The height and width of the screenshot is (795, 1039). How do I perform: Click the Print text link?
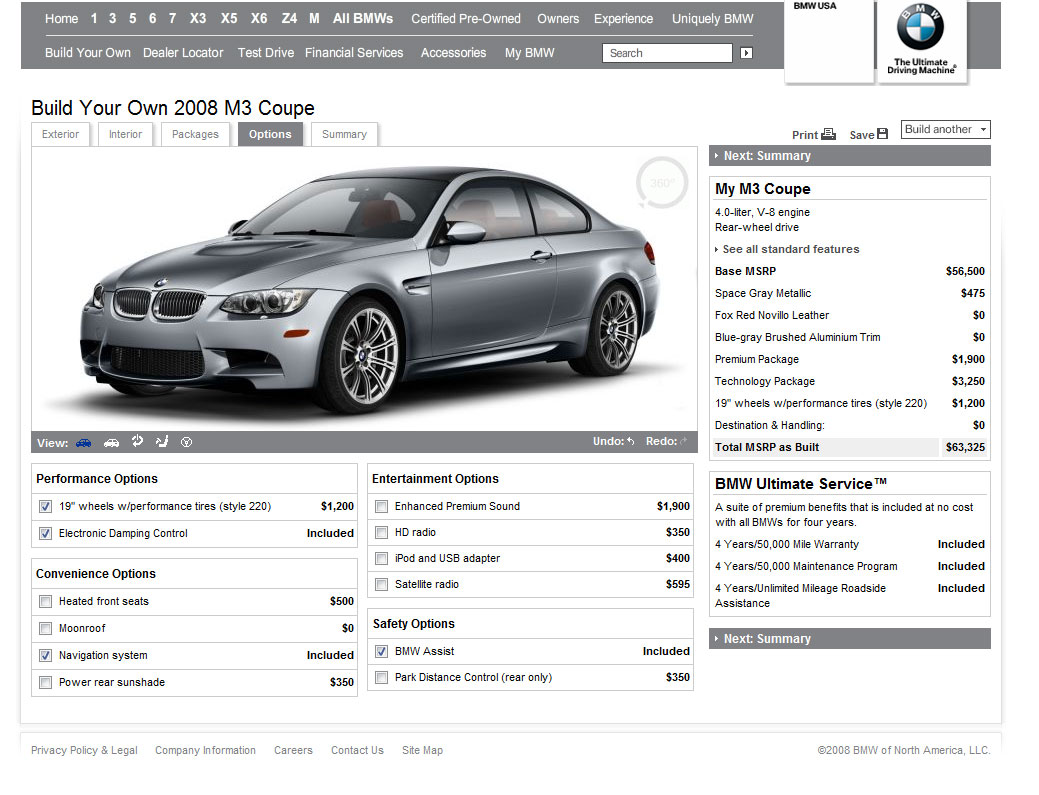(x=804, y=135)
